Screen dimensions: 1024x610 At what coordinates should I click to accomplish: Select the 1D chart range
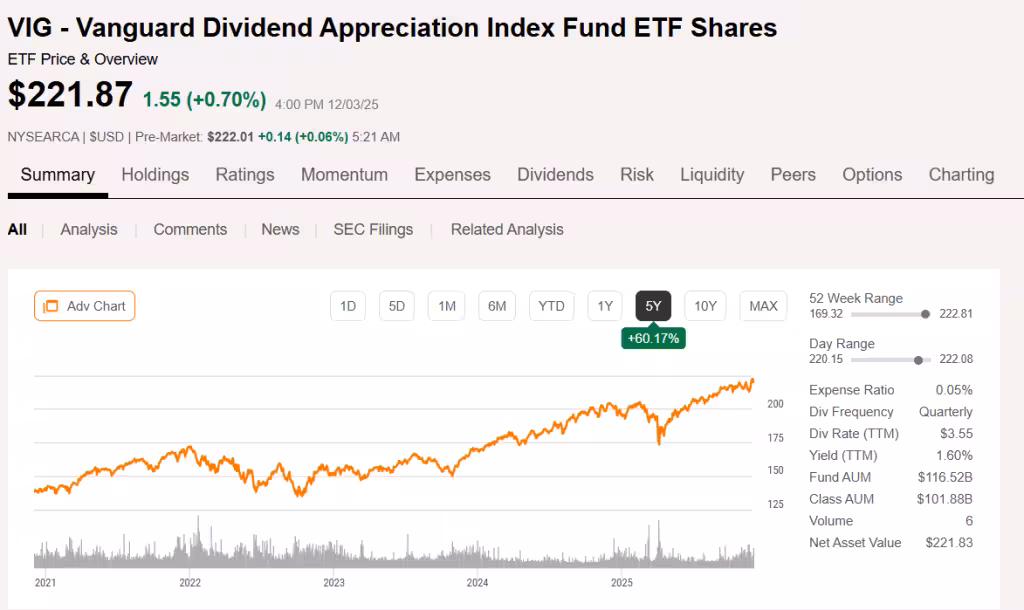tap(348, 306)
